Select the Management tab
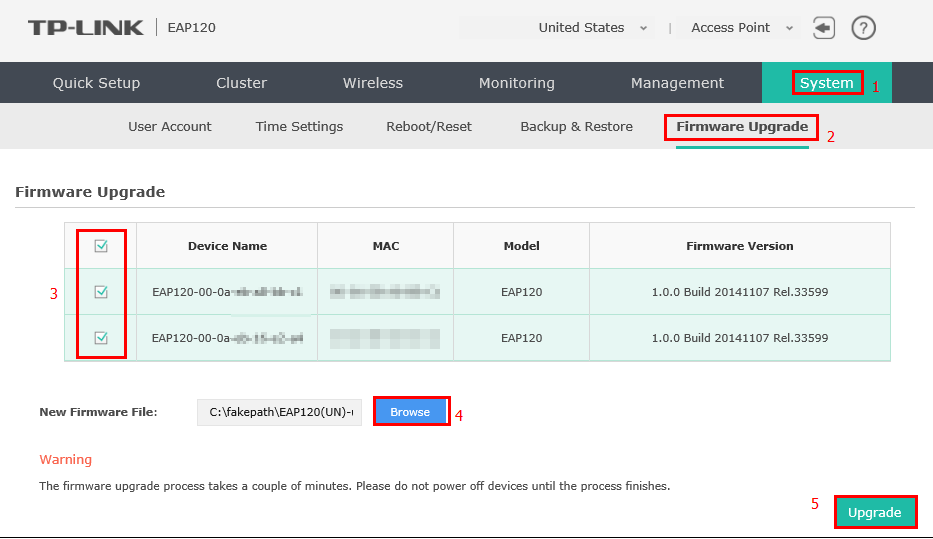The width and height of the screenshot is (933, 539). [677, 83]
